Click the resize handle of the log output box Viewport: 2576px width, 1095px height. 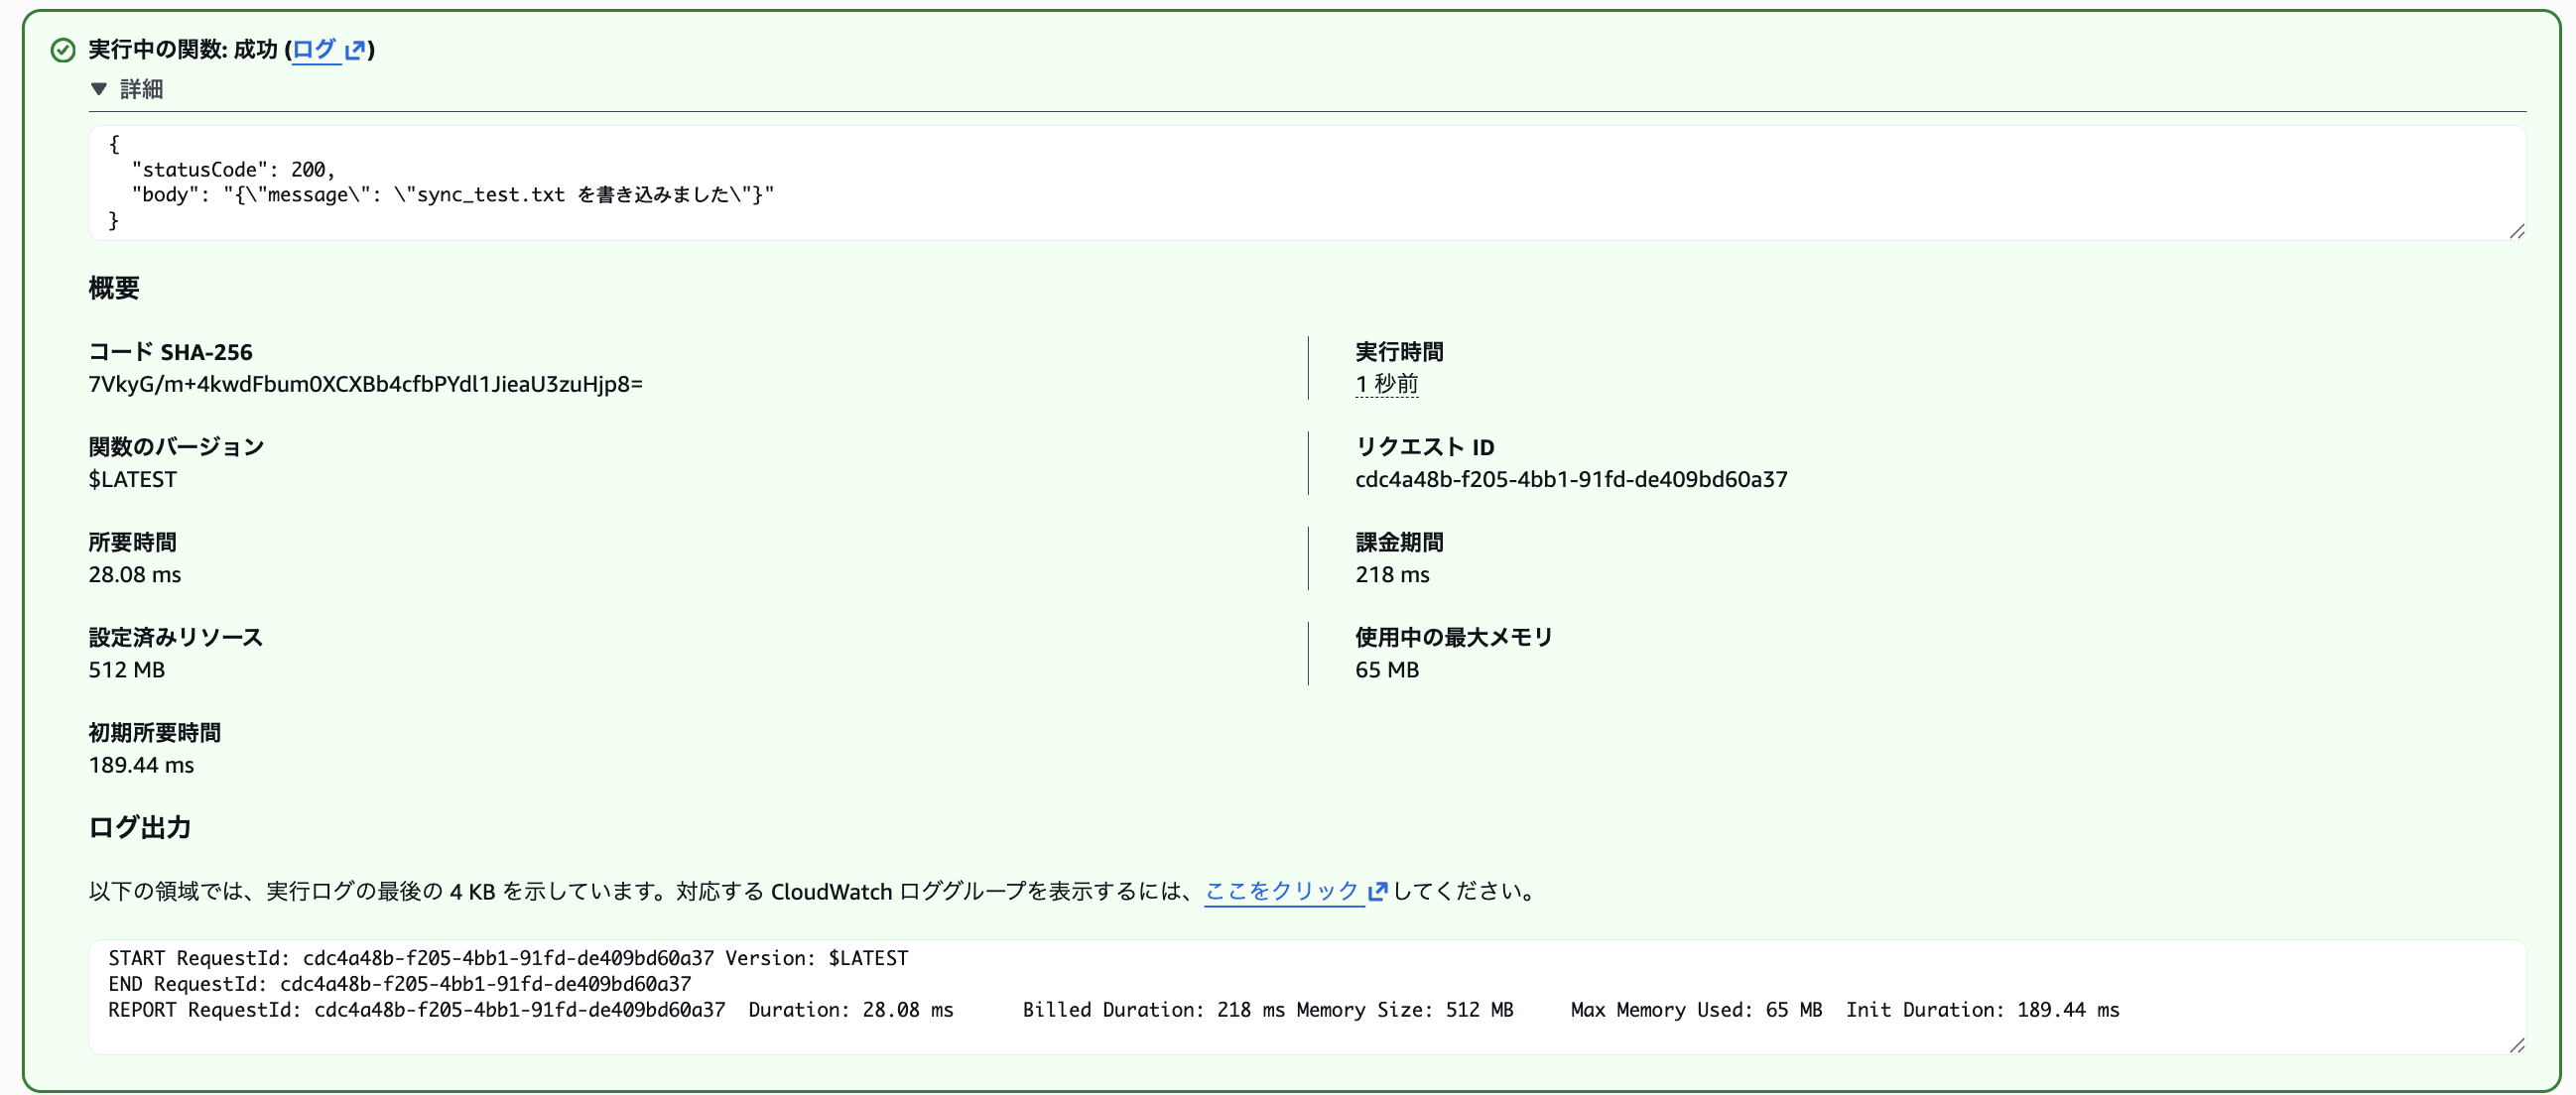[2518, 1048]
